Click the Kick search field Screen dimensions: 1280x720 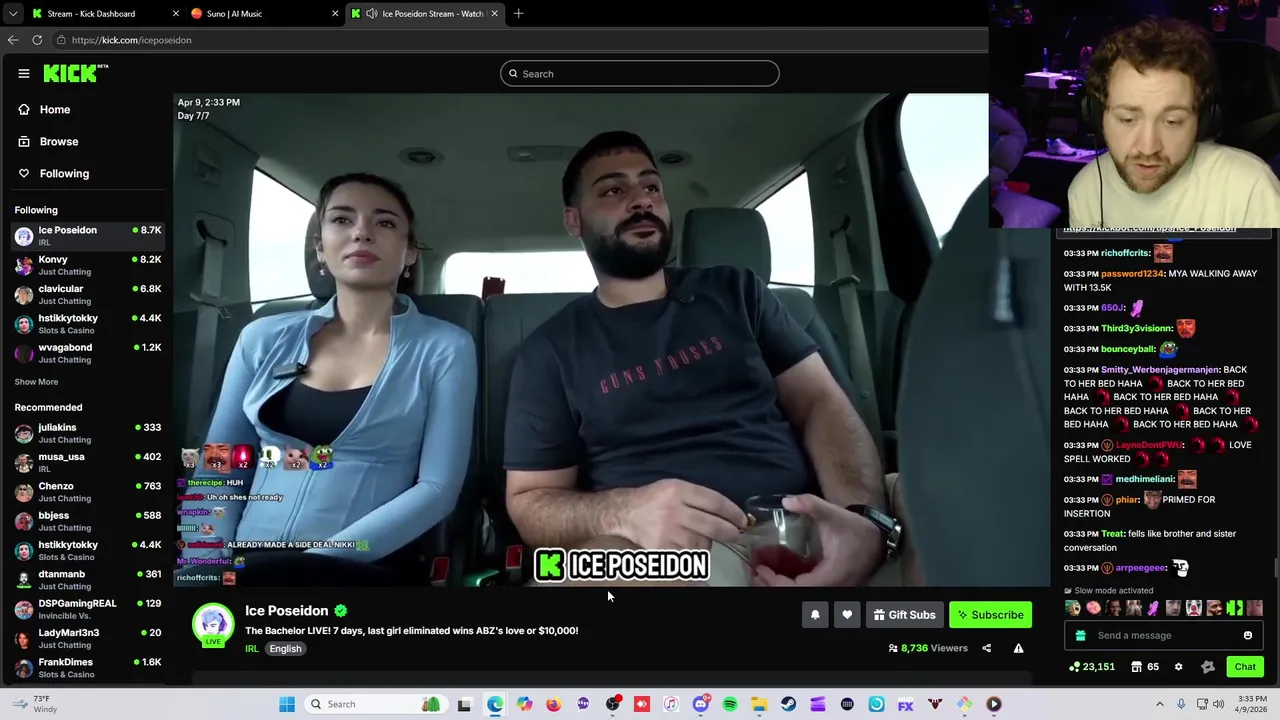(639, 73)
